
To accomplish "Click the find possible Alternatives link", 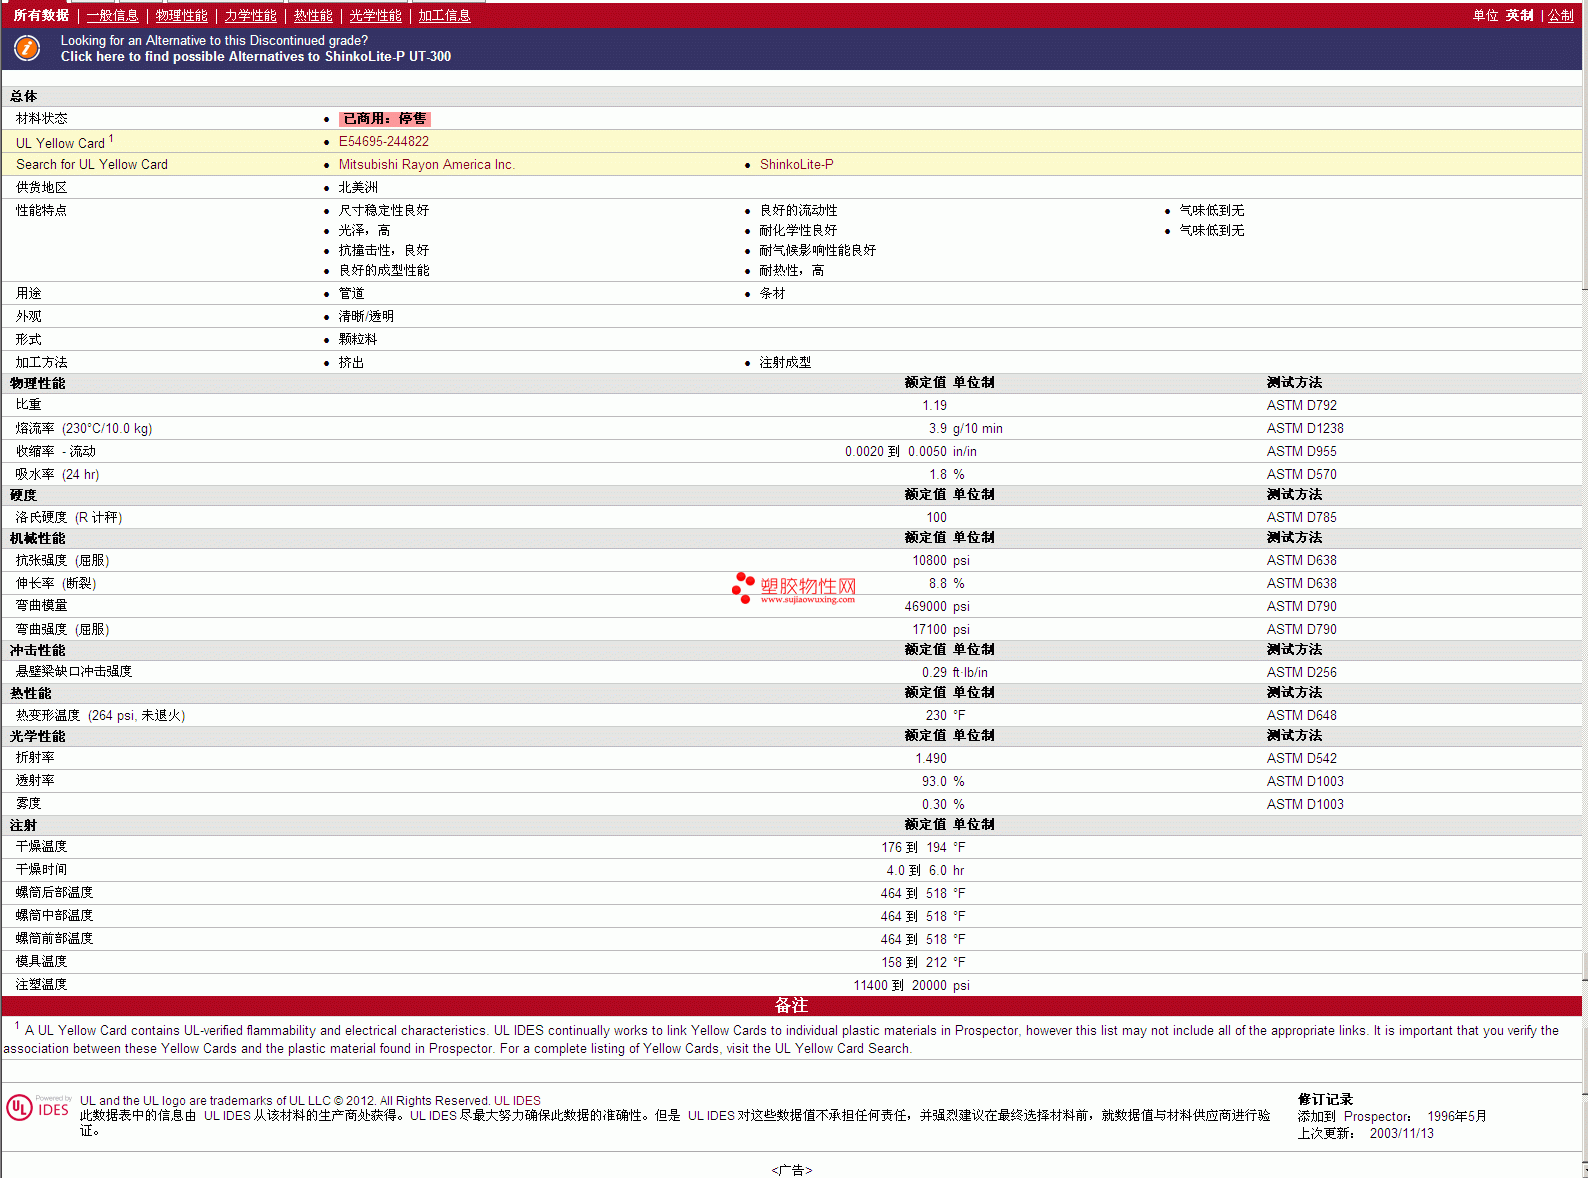I will coord(255,57).
